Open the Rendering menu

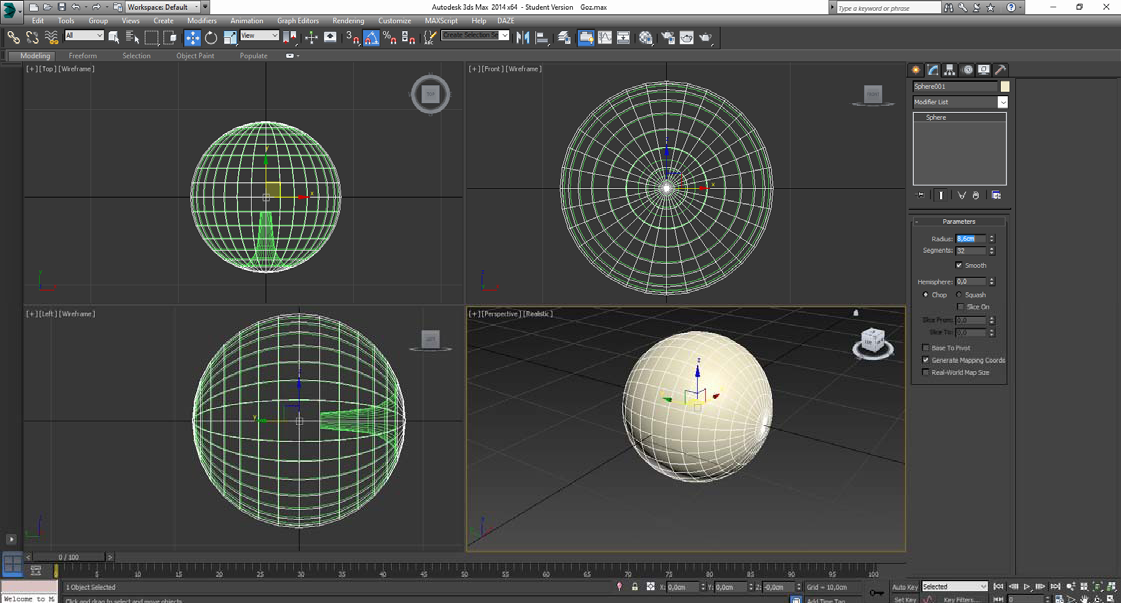coord(348,20)
